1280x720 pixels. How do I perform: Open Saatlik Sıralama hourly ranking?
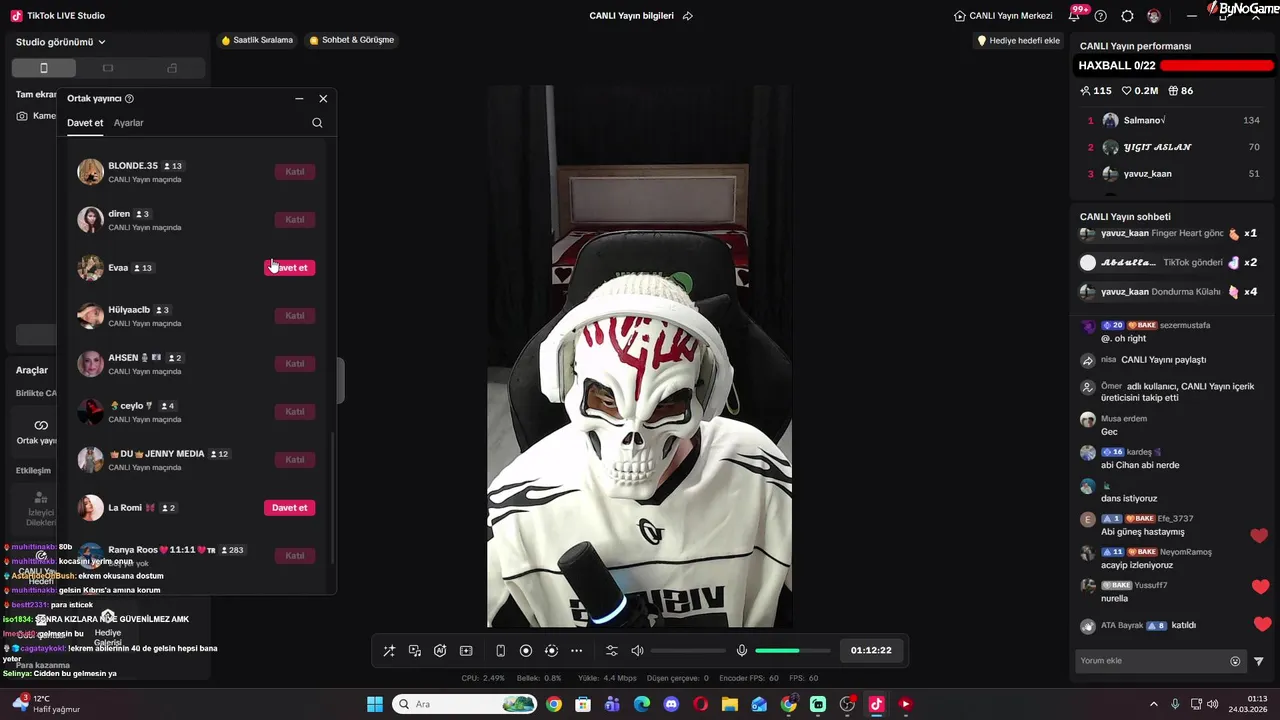point(257,40)
